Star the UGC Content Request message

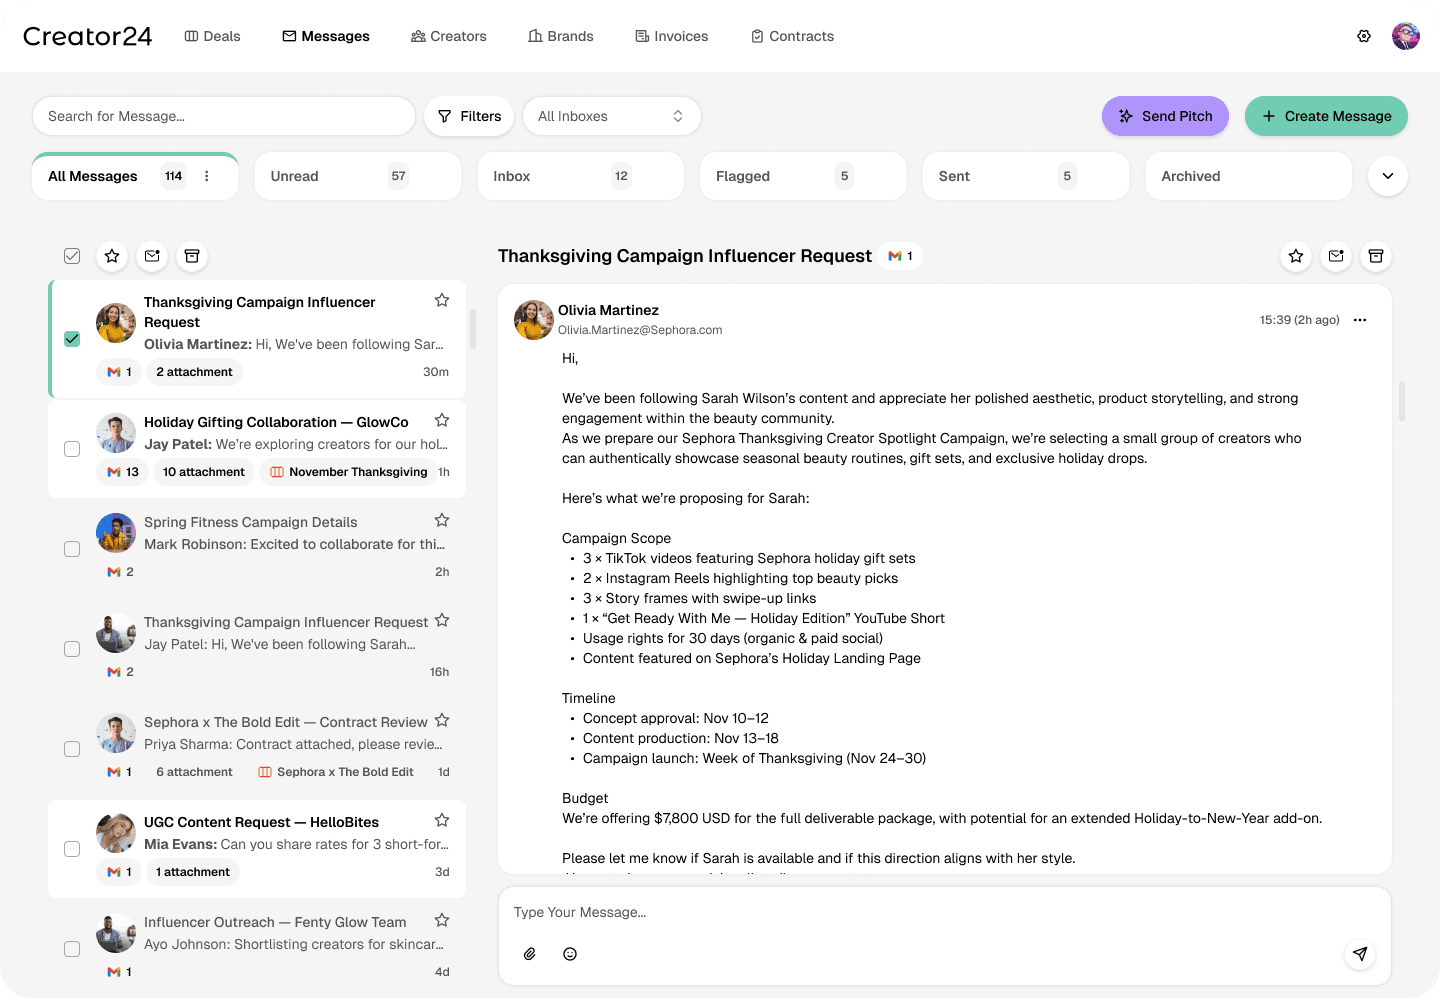point(442,820)
